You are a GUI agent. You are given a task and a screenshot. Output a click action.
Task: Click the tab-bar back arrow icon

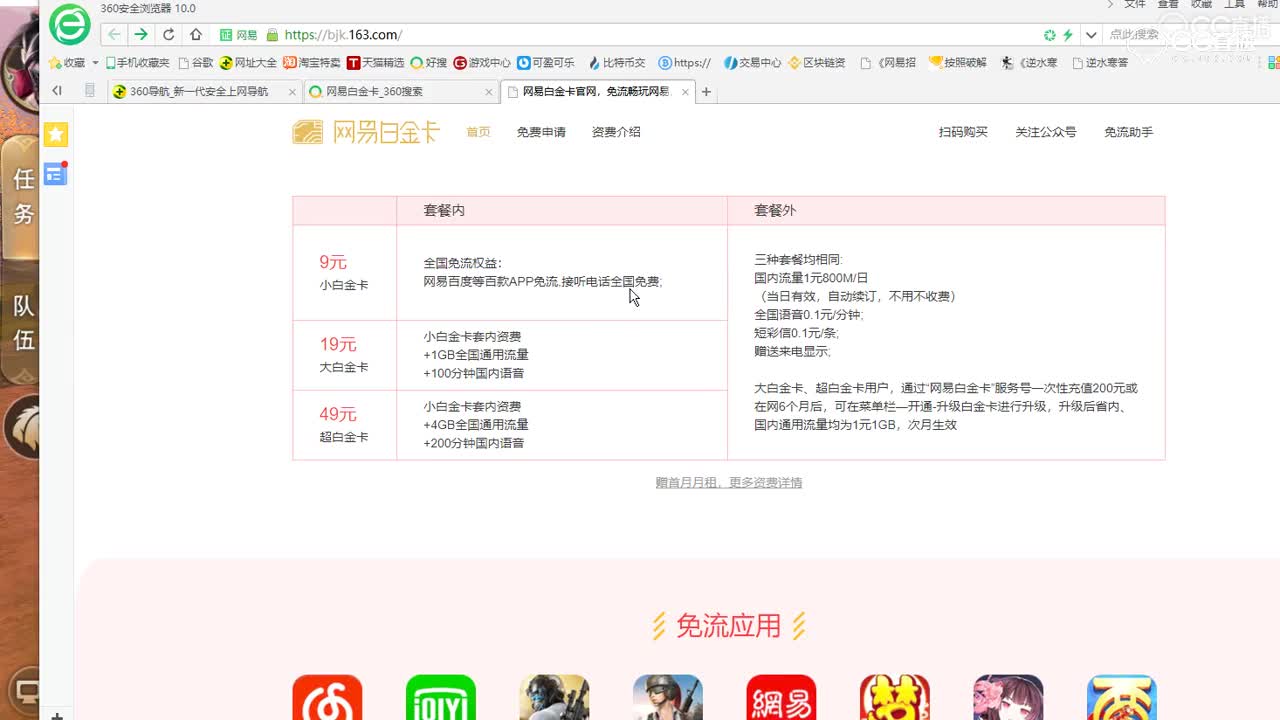57,91
